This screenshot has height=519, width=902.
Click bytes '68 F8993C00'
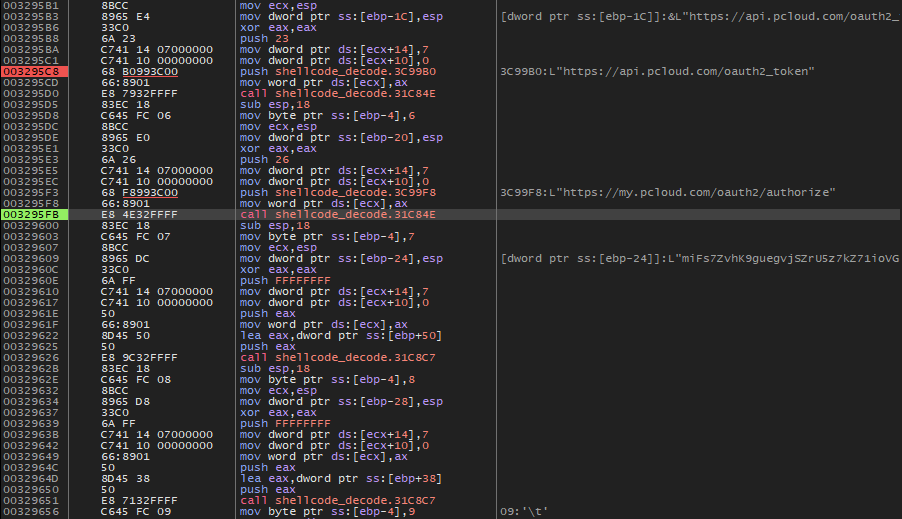coord(139,192)
